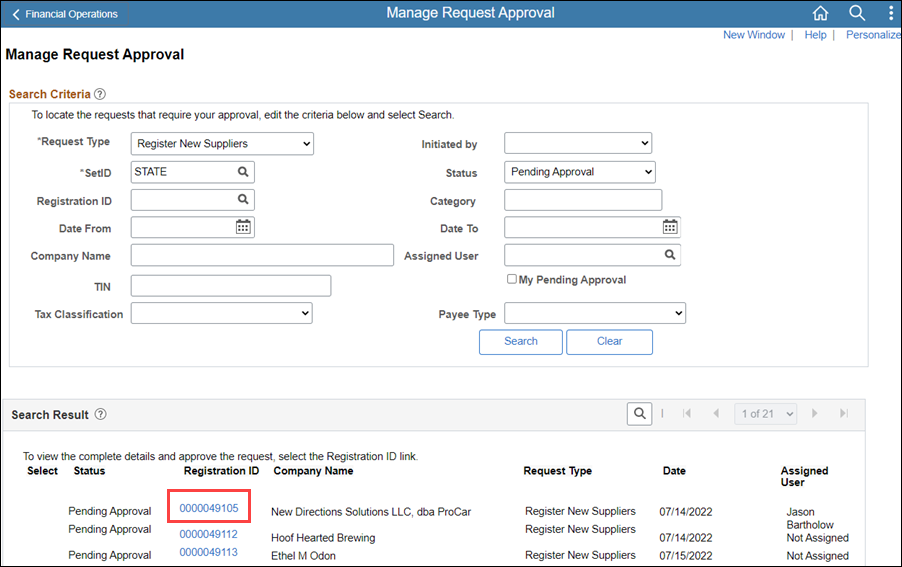Show help for Search Result
This screenshot has width=902, height=567.
tap(101, 414)
